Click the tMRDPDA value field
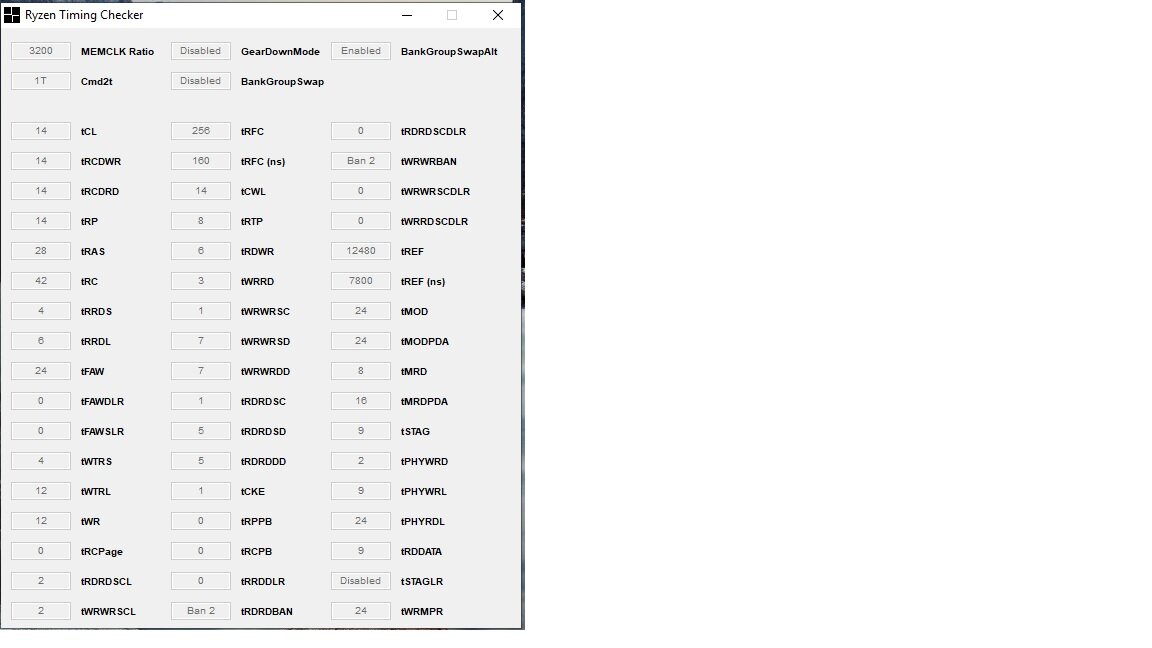Screen dimensions: 1152x648 click(x=361, y=401)
